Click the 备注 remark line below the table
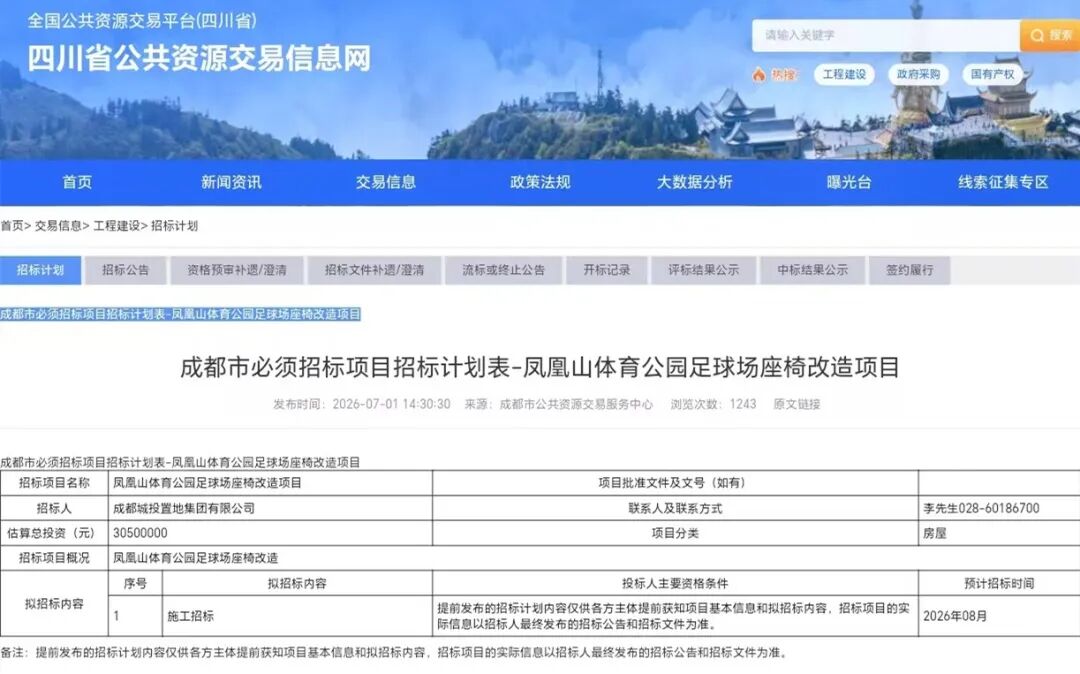1080x674 pixels. [394, 652]
